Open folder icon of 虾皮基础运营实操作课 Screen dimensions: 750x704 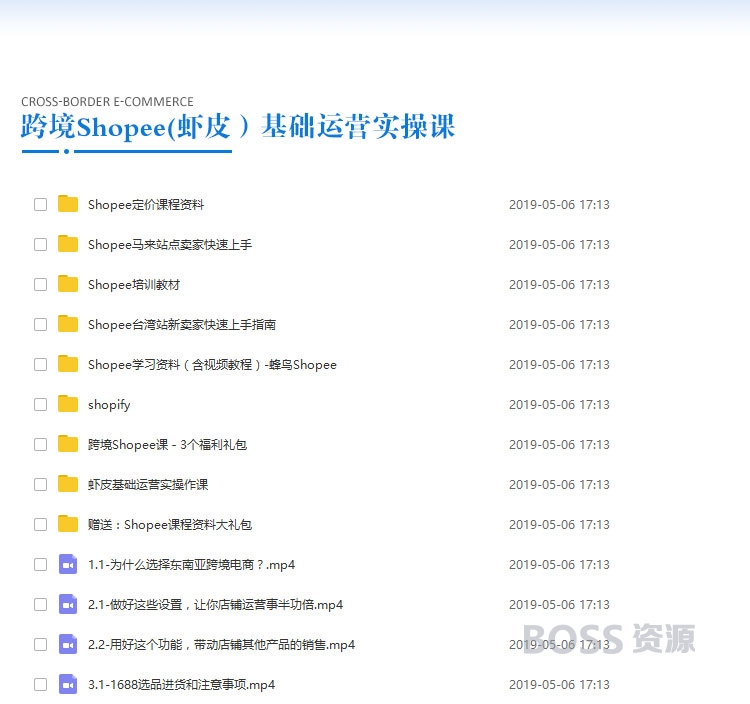68,484
